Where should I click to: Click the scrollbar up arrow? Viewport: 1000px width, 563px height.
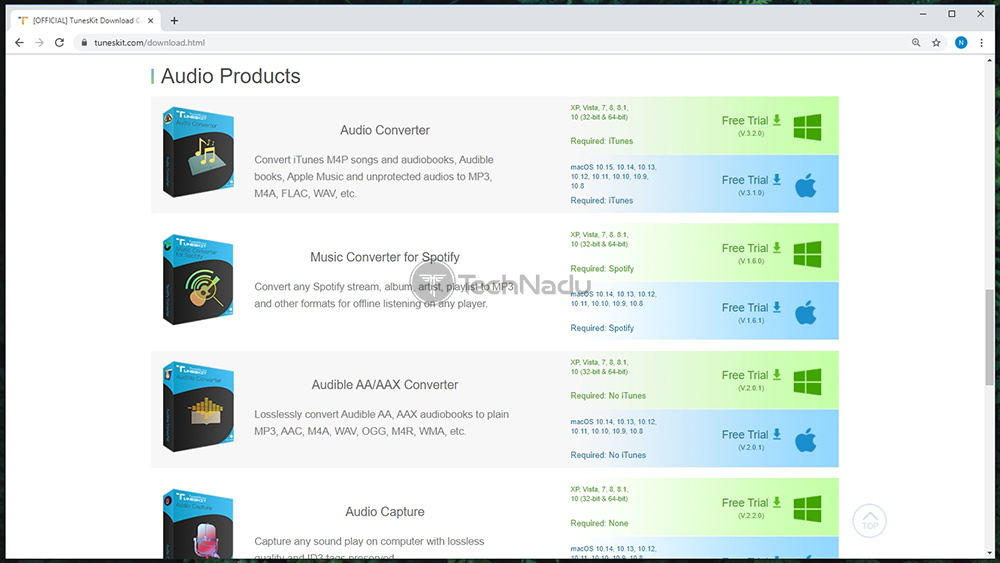click(989, 61)
